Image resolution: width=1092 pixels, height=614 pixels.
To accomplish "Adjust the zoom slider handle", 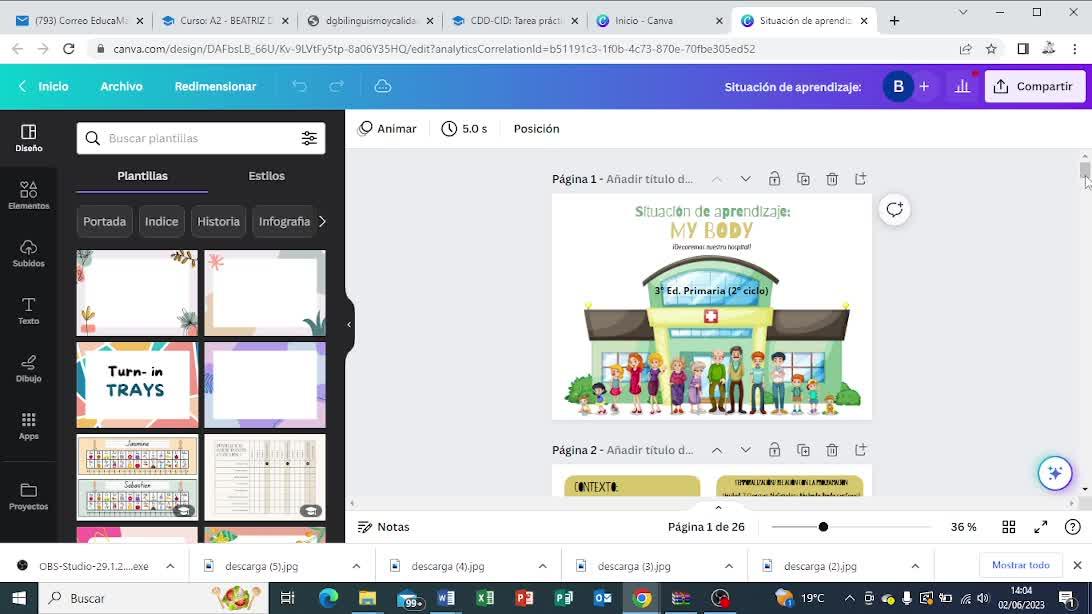I will pos(823,527).
